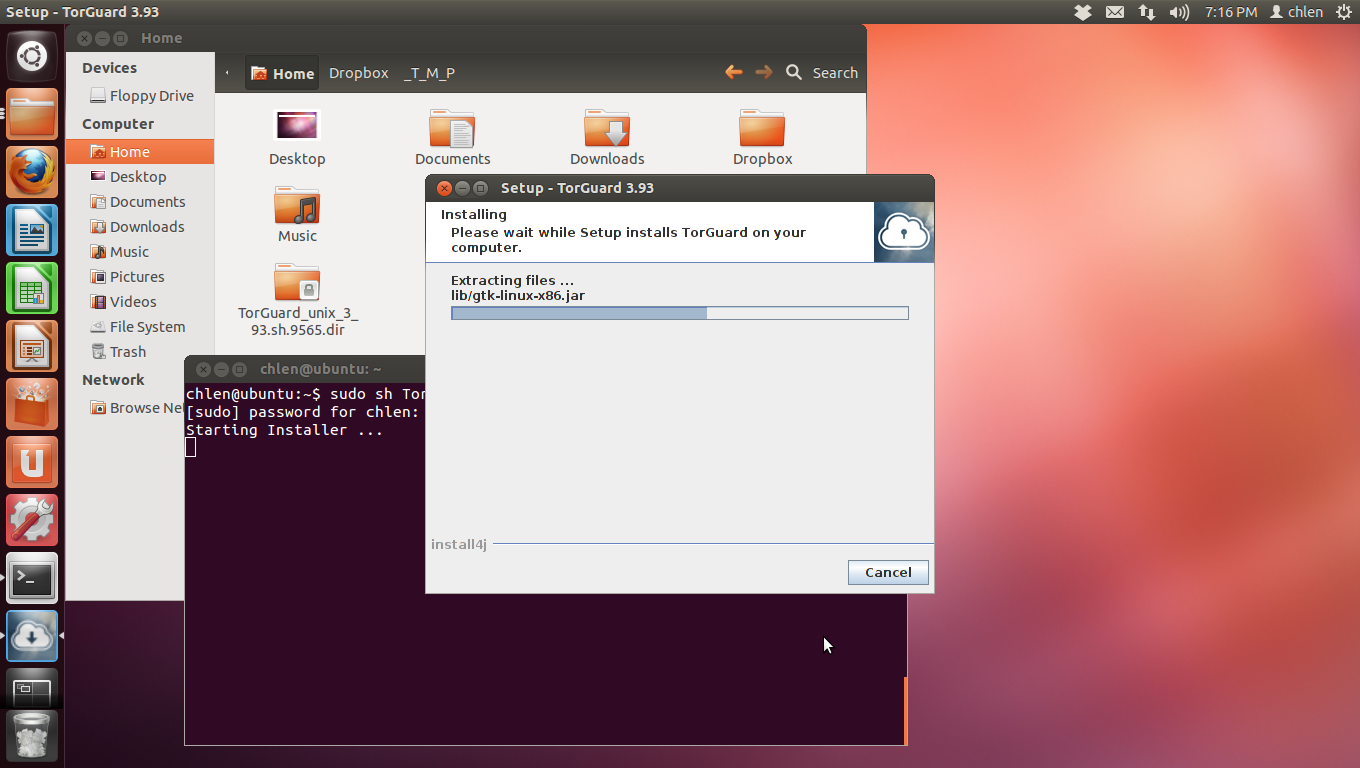
Task: Open clock menu showing 7:16 PM
Action: pyautogui.click(x=1231, y=12)
